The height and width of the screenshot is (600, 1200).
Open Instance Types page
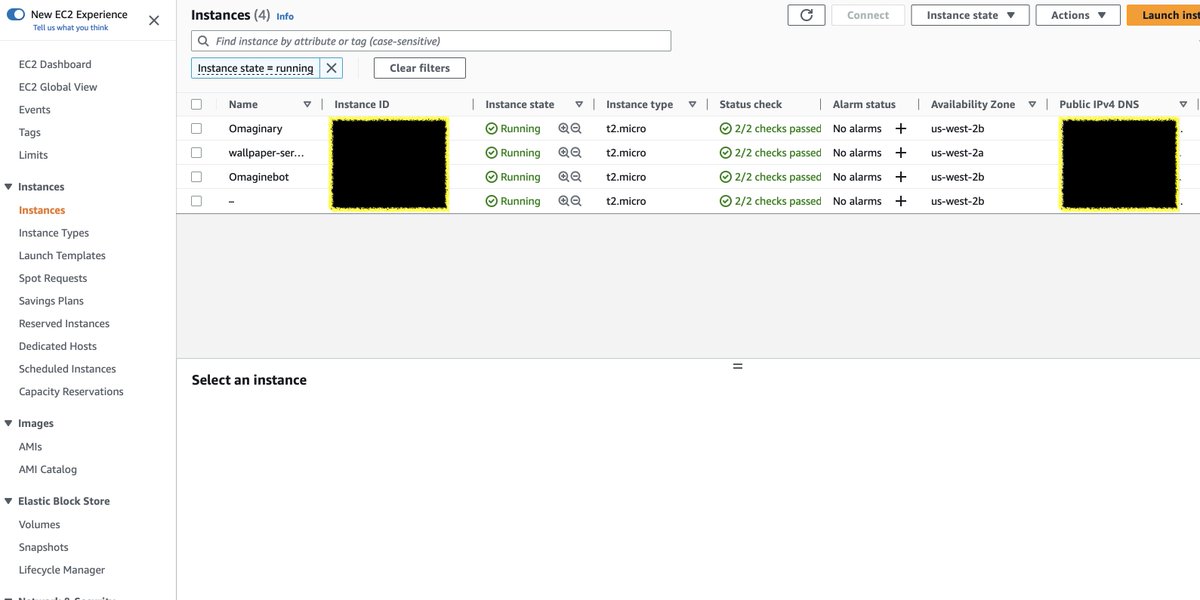(x=54, y=233)
